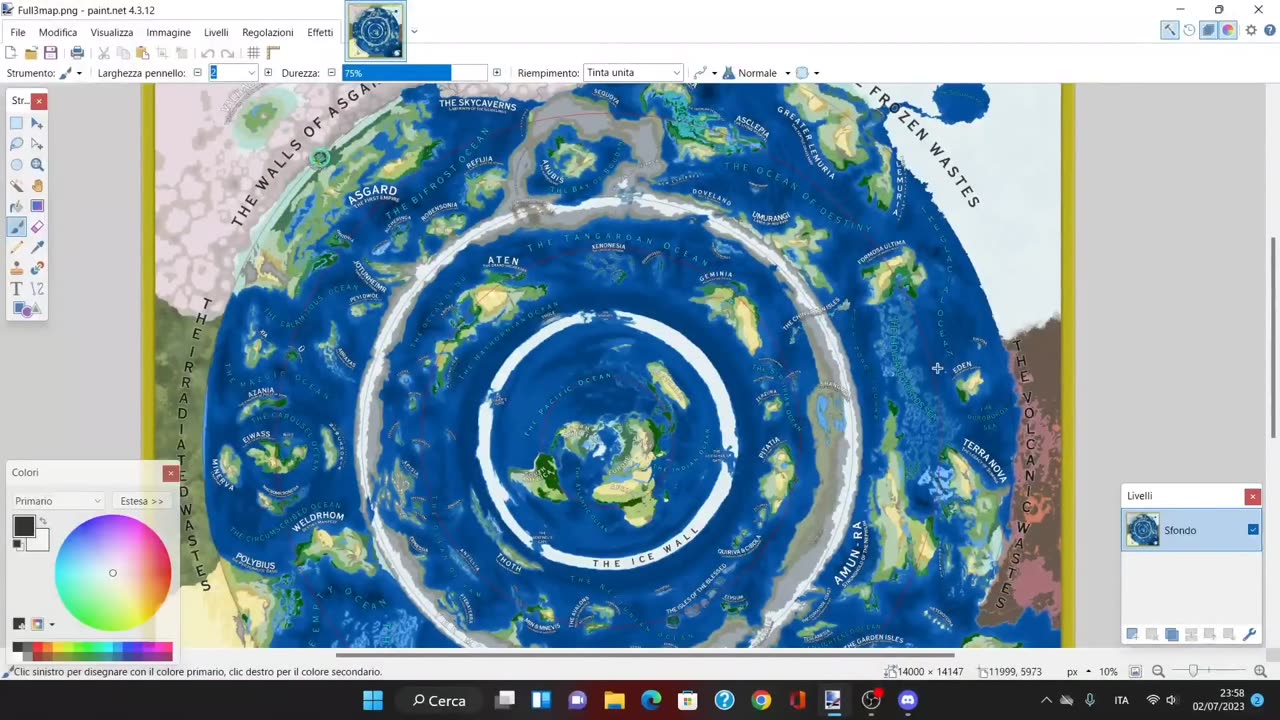The width and height of the screenshot is (1280, 720).
Task: Toggle the Layers window button
Action: (1208, 30)
